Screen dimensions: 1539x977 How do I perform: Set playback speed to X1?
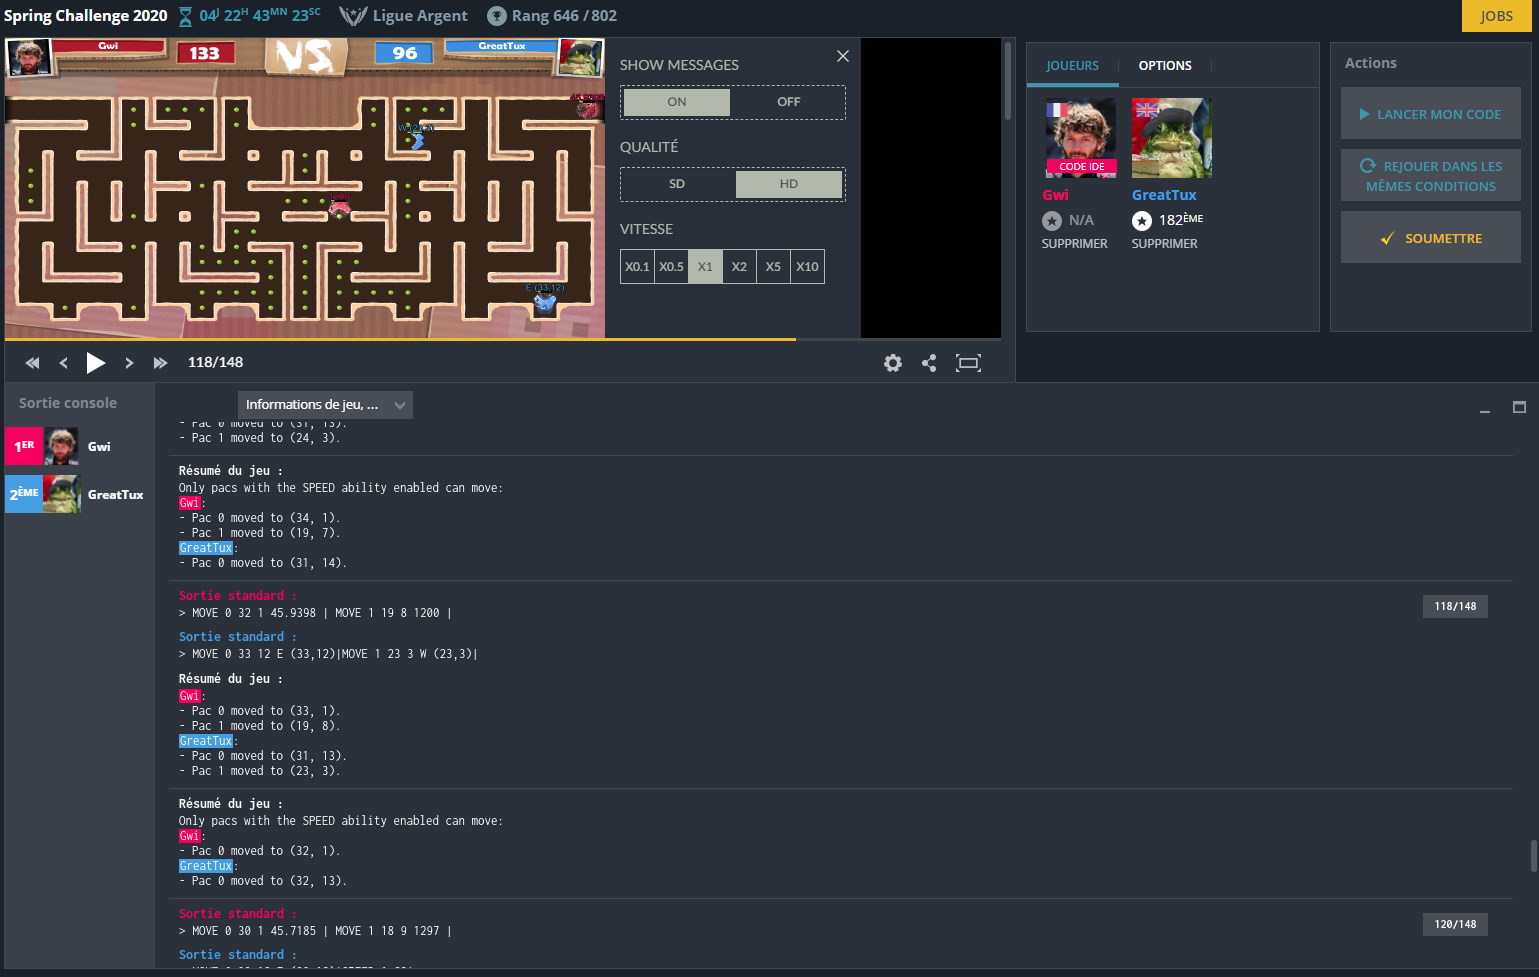705,267
